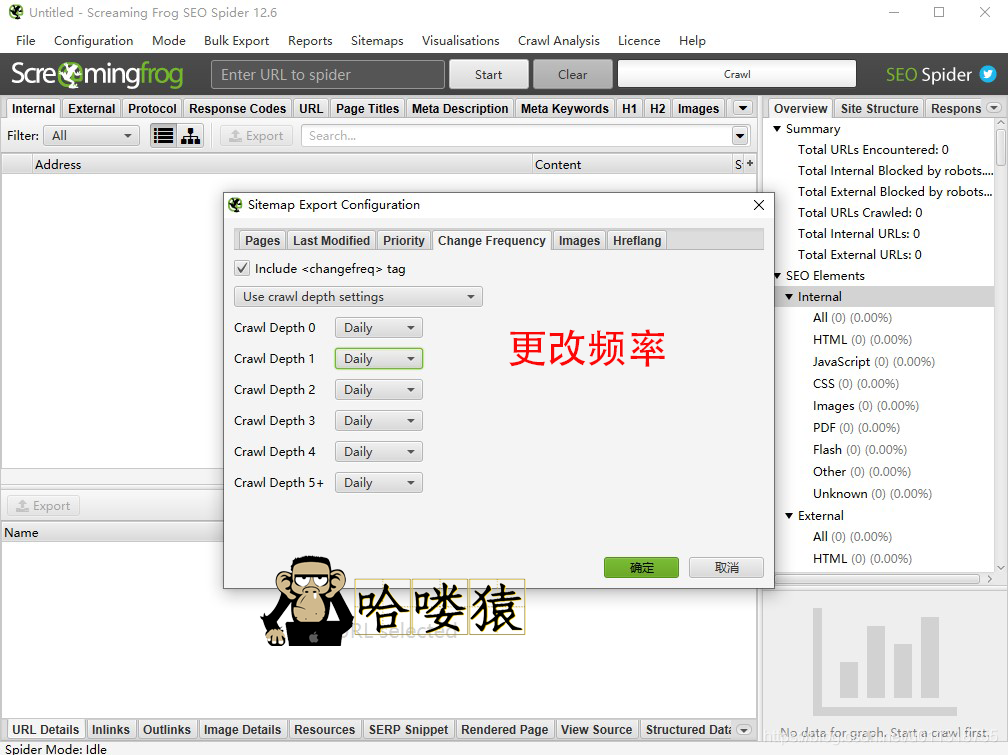
Task: Close the Sitemap Export Configuration dialog
Action: (759, 205)
